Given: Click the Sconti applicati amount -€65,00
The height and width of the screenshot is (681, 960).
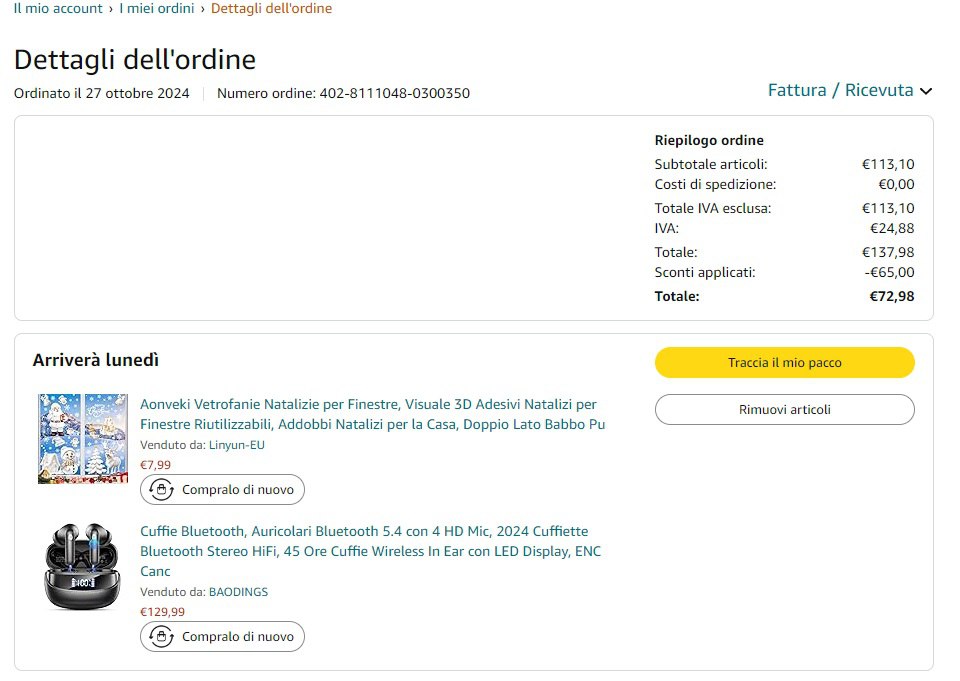Looking at the screenshot, I should (x=889, y=272).
